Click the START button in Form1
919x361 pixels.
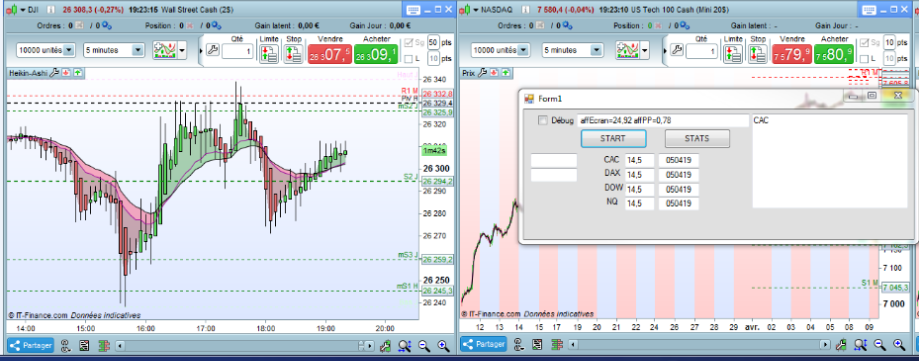pyautogui.click(x=613, y=139)
